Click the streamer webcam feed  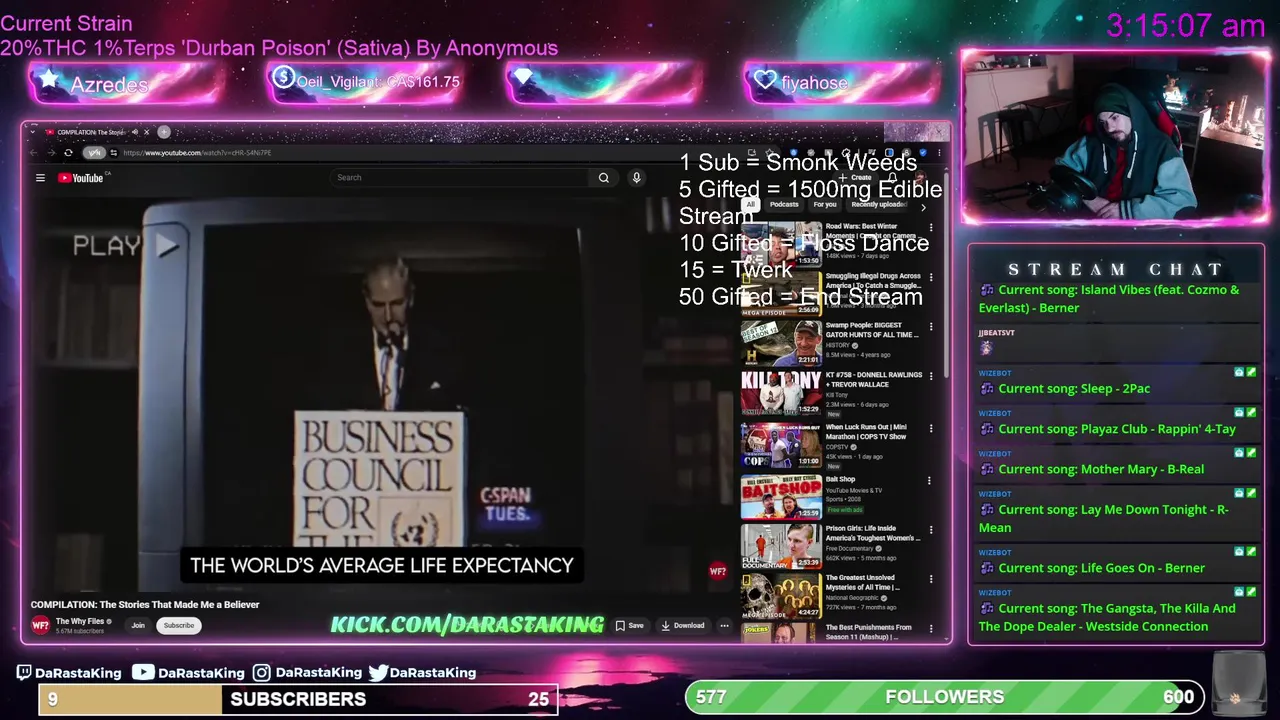(1114, 136)
